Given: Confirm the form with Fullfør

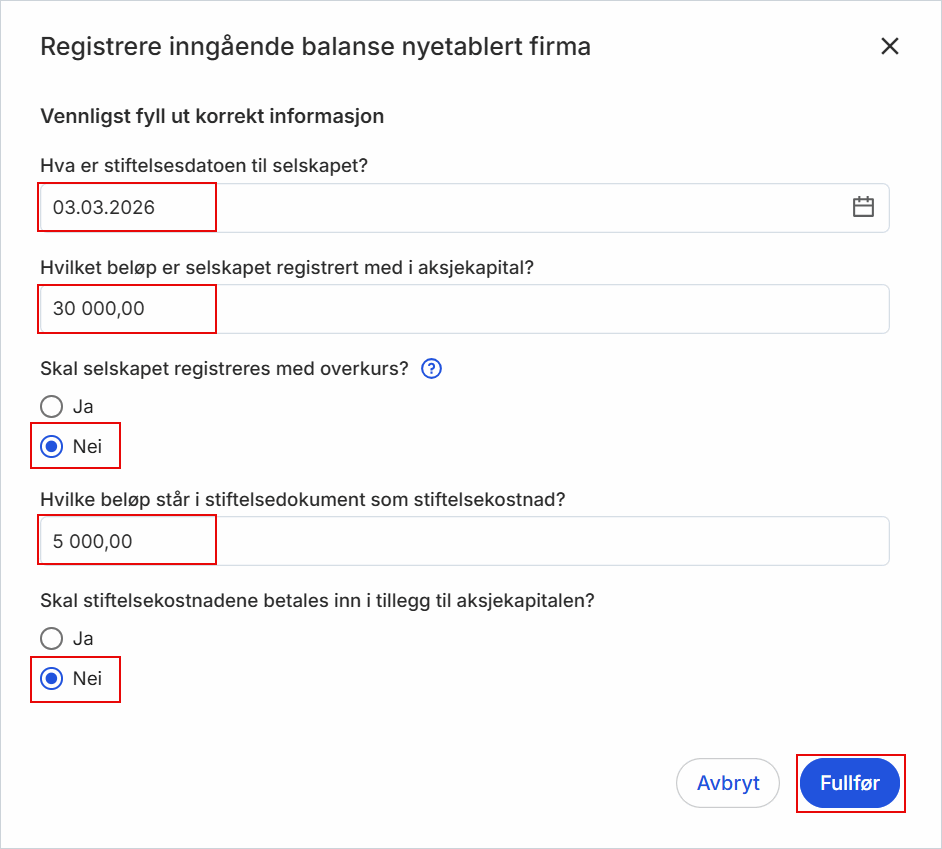Looking at the screenshot, I should click(x=851, y=783).
